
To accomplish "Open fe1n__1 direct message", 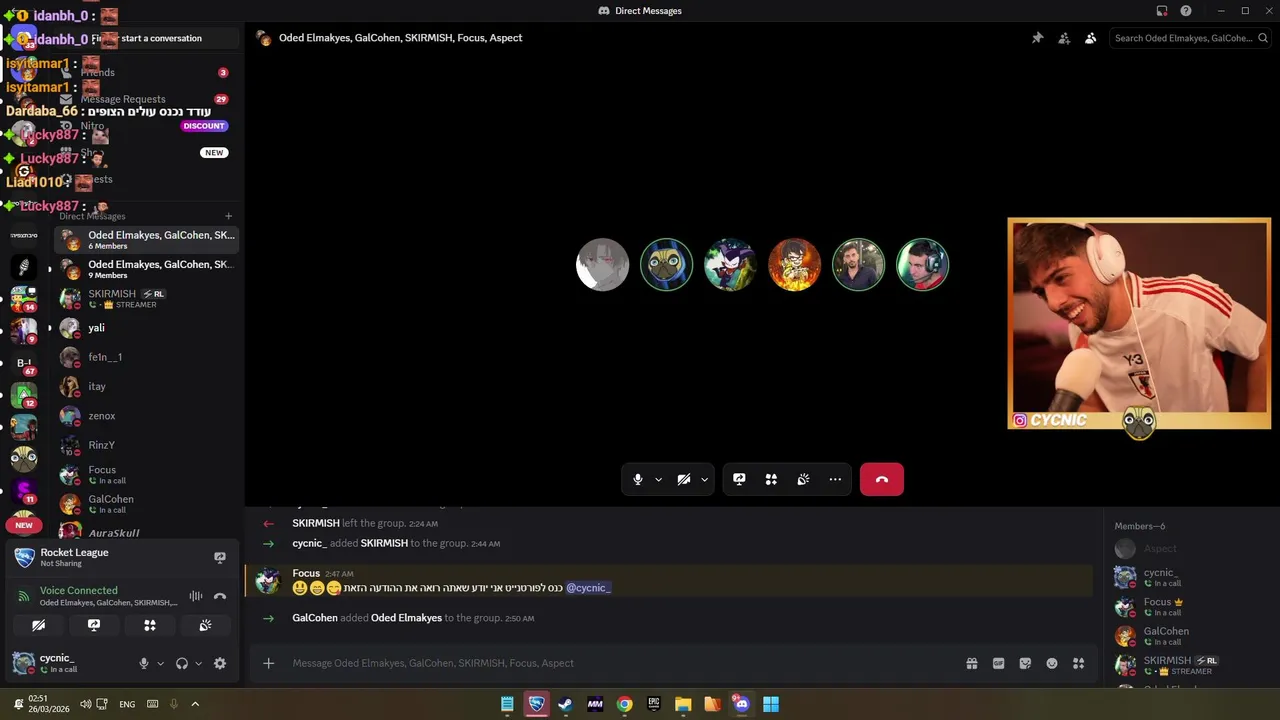I will (145, 357).
